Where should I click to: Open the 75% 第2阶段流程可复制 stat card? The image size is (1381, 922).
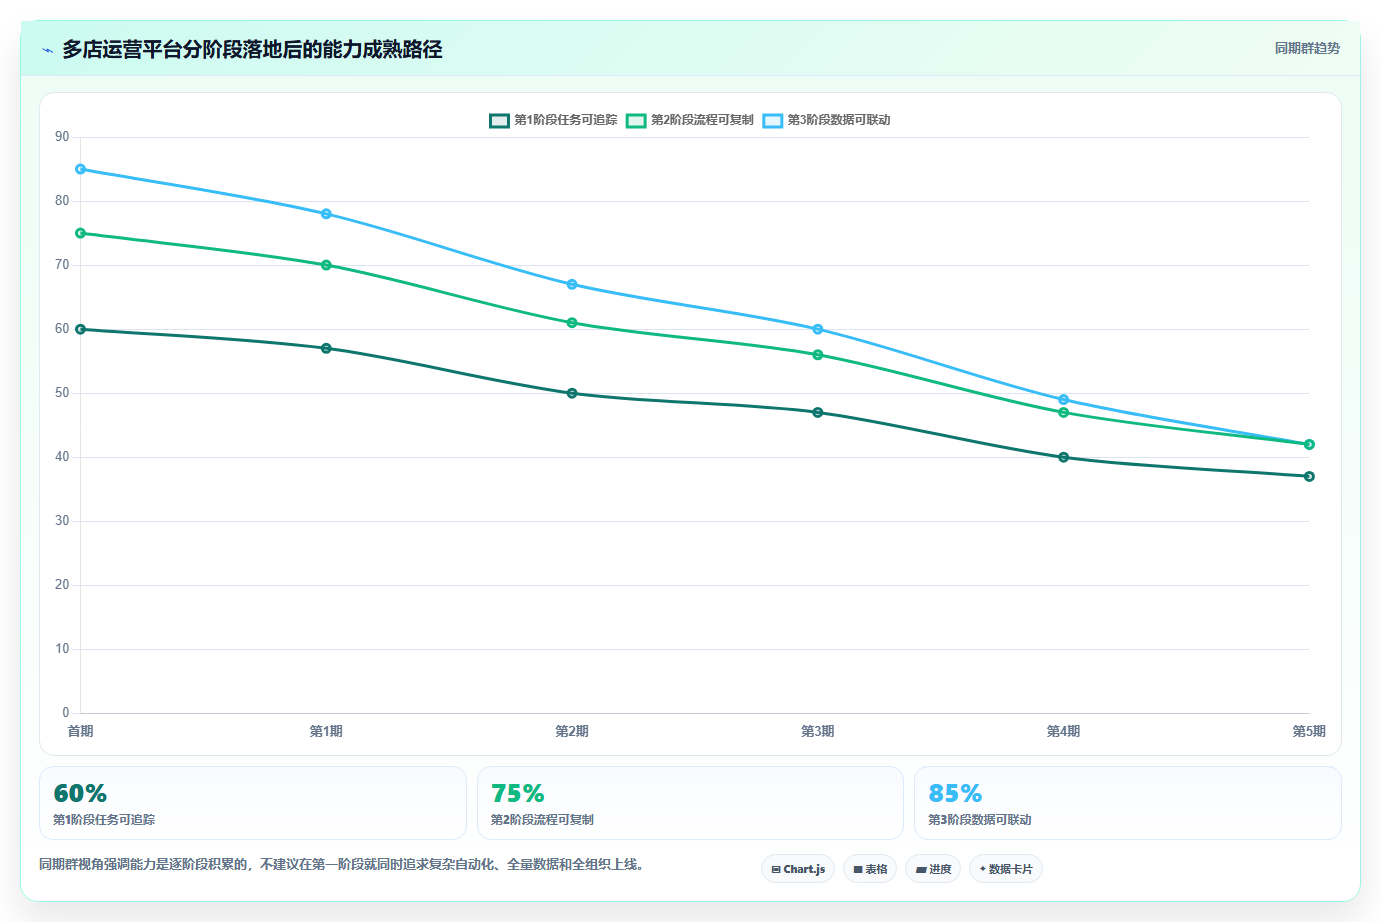point(690,803)
